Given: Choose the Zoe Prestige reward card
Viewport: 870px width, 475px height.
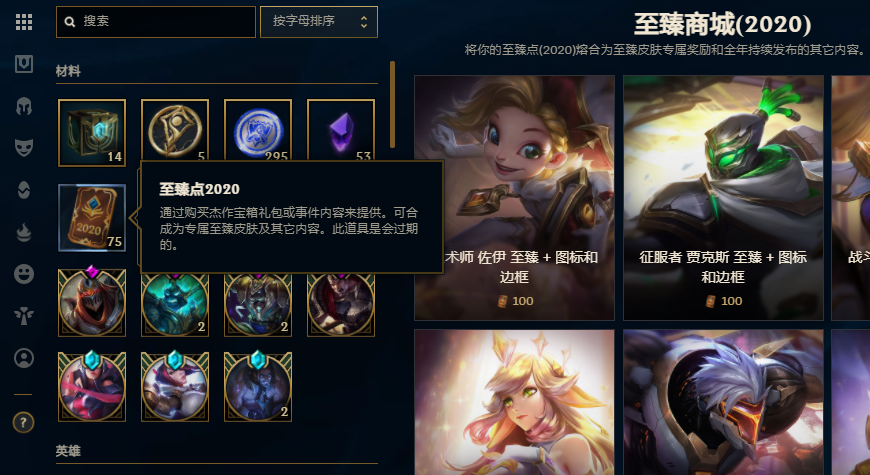Looking at the screenshot, I should pyautogui.click(x=514, y=198).
